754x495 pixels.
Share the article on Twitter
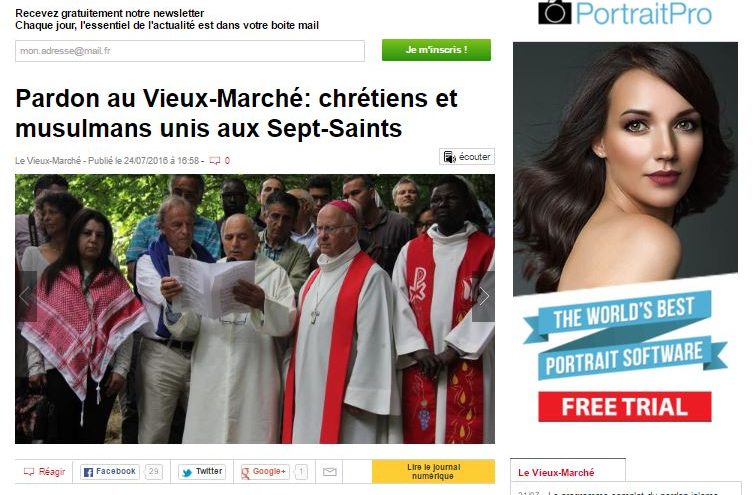pyautogui.click(x=202, y=472)
